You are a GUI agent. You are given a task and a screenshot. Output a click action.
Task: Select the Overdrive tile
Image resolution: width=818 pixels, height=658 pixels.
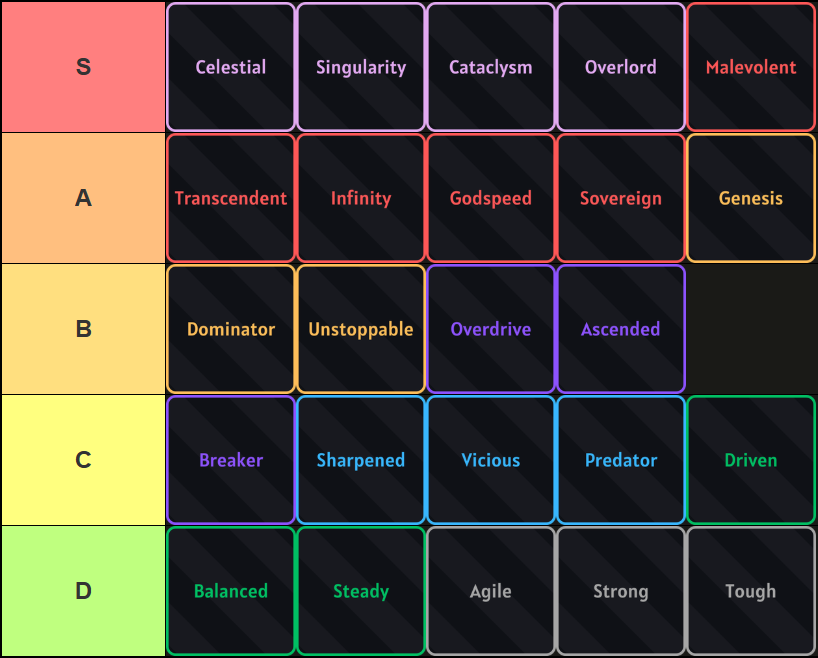(490, 329)
